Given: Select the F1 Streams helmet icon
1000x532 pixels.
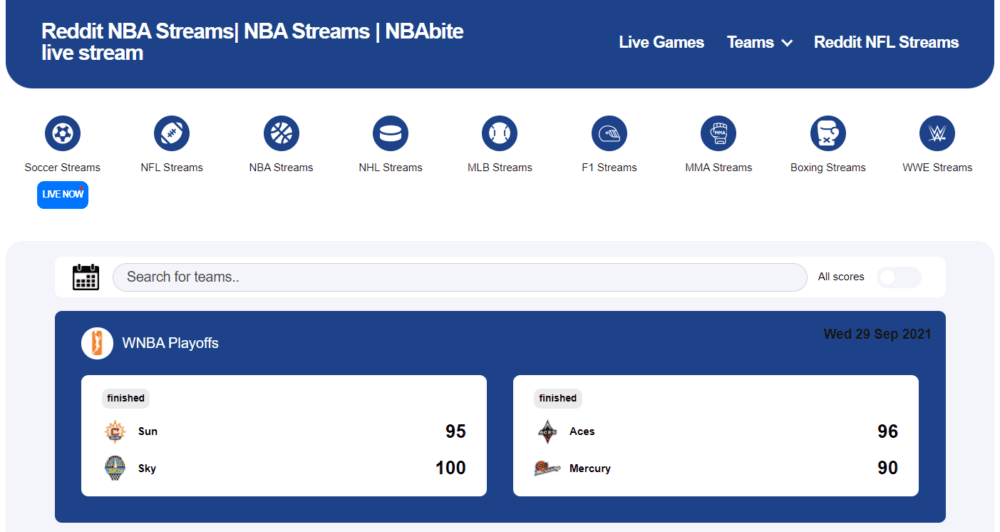Looking at the screenshot, I should coord(609,133).
